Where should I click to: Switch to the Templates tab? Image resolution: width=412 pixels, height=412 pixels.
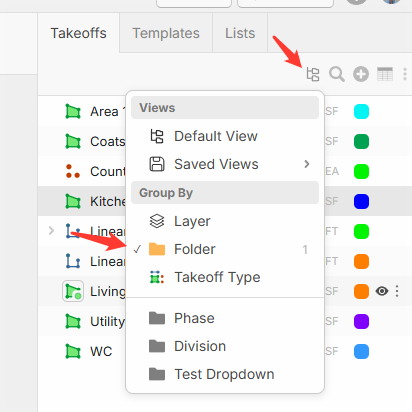click(x=166, y=33)
